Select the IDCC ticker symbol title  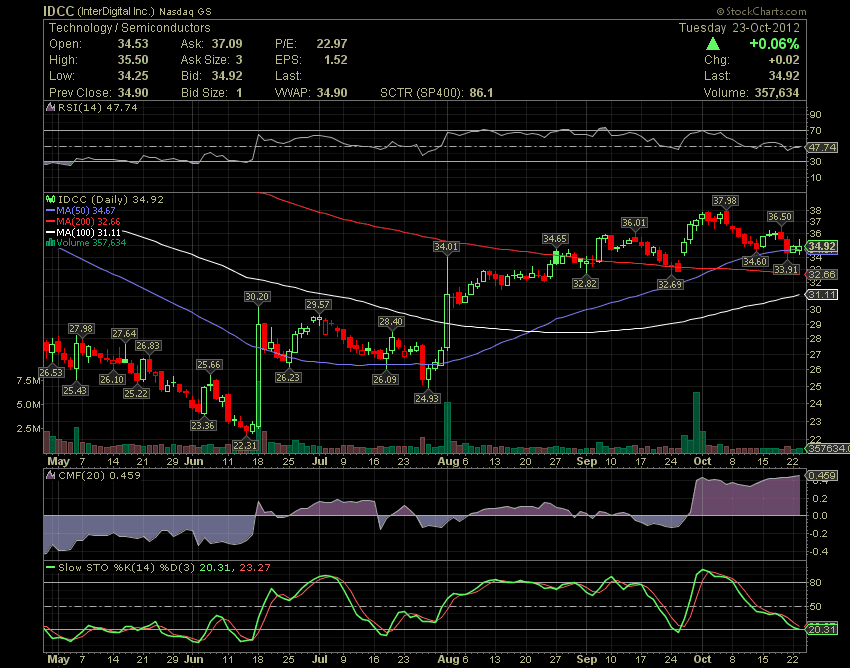click(x=59, y=11)
